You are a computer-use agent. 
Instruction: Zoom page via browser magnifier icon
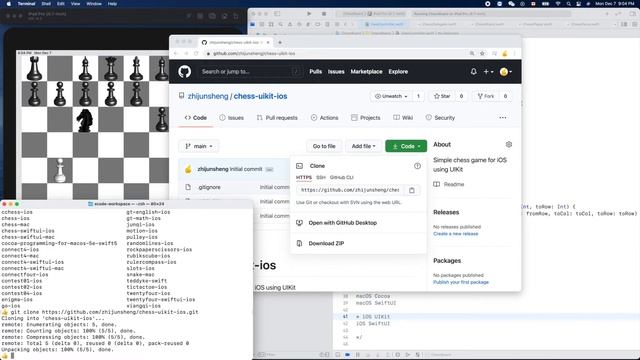point(472,53)
